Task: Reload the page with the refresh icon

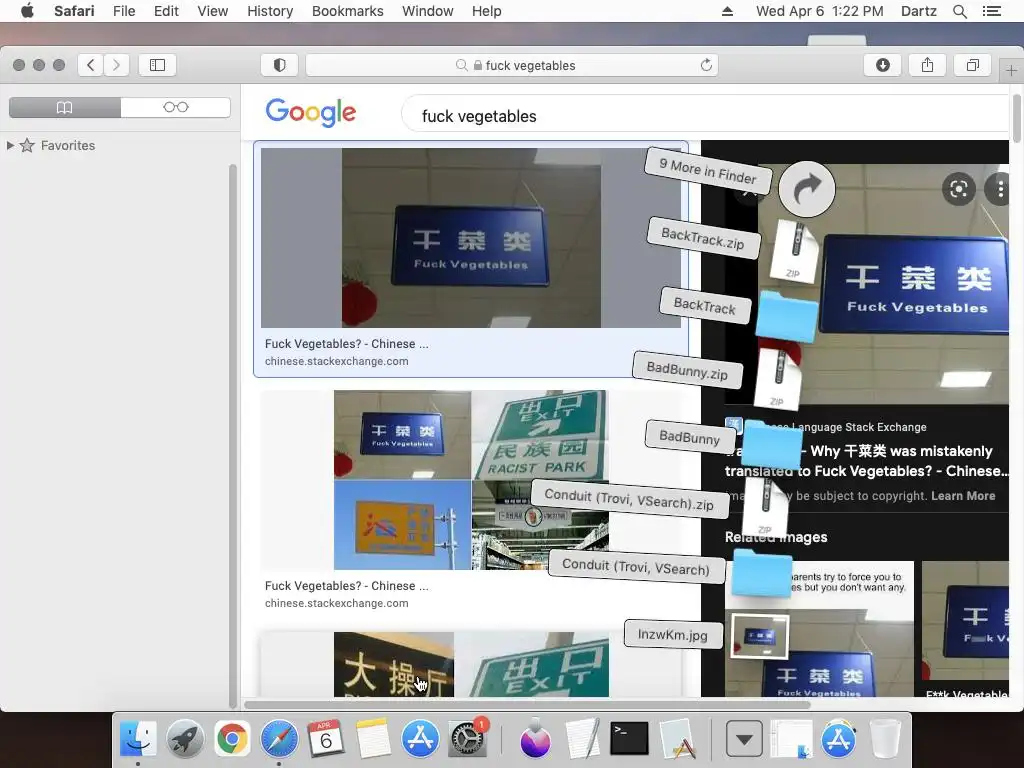Action: pyautogui.click(x=706, y=65)
